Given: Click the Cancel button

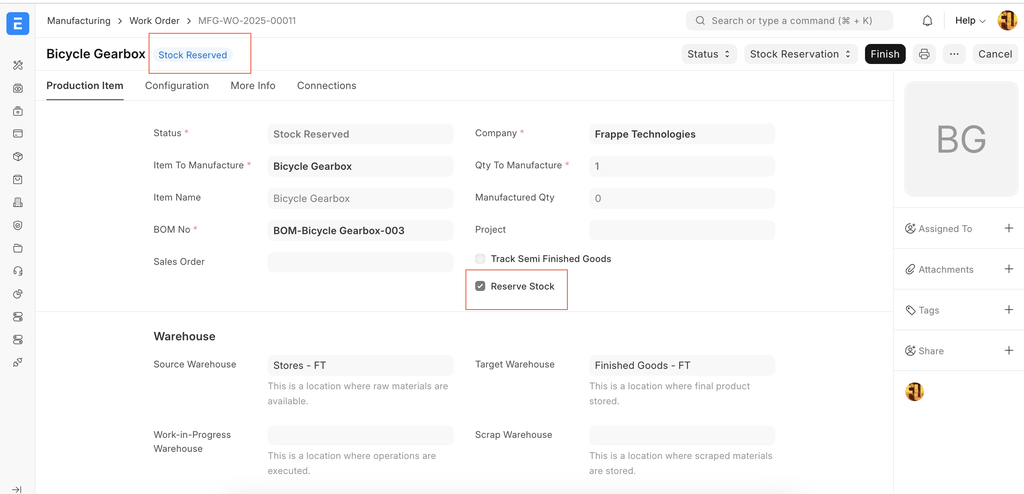Looking at the screenshot, I should 994,54.
